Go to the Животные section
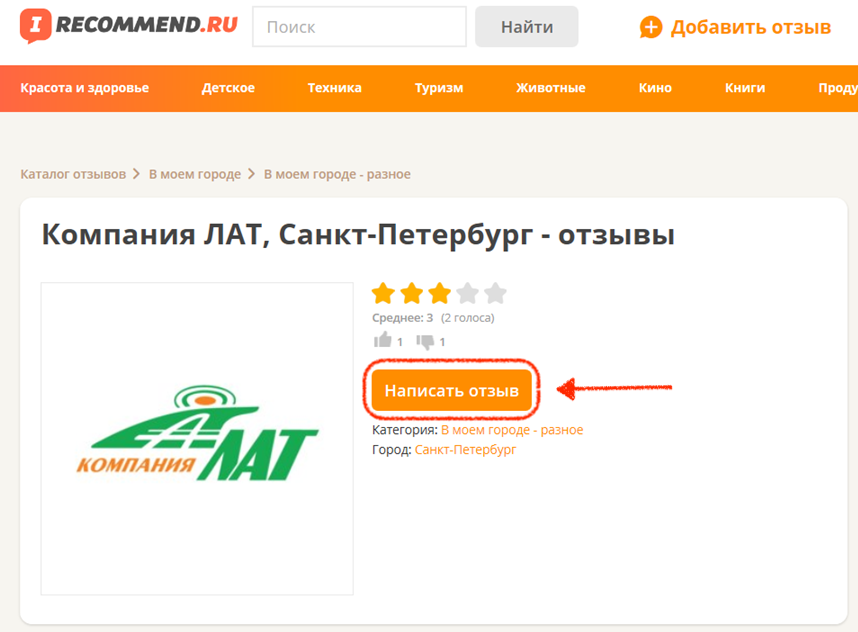The height and width of the screenshot is (632, 858). coord(550,88)
